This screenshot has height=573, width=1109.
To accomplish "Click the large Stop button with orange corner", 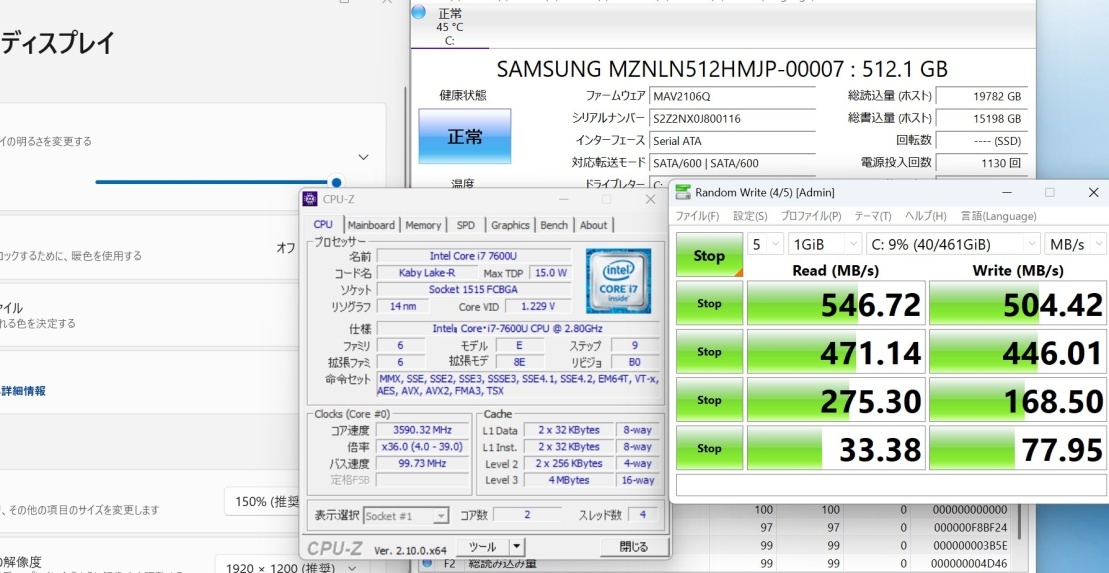I will click(x=709, y=255).
